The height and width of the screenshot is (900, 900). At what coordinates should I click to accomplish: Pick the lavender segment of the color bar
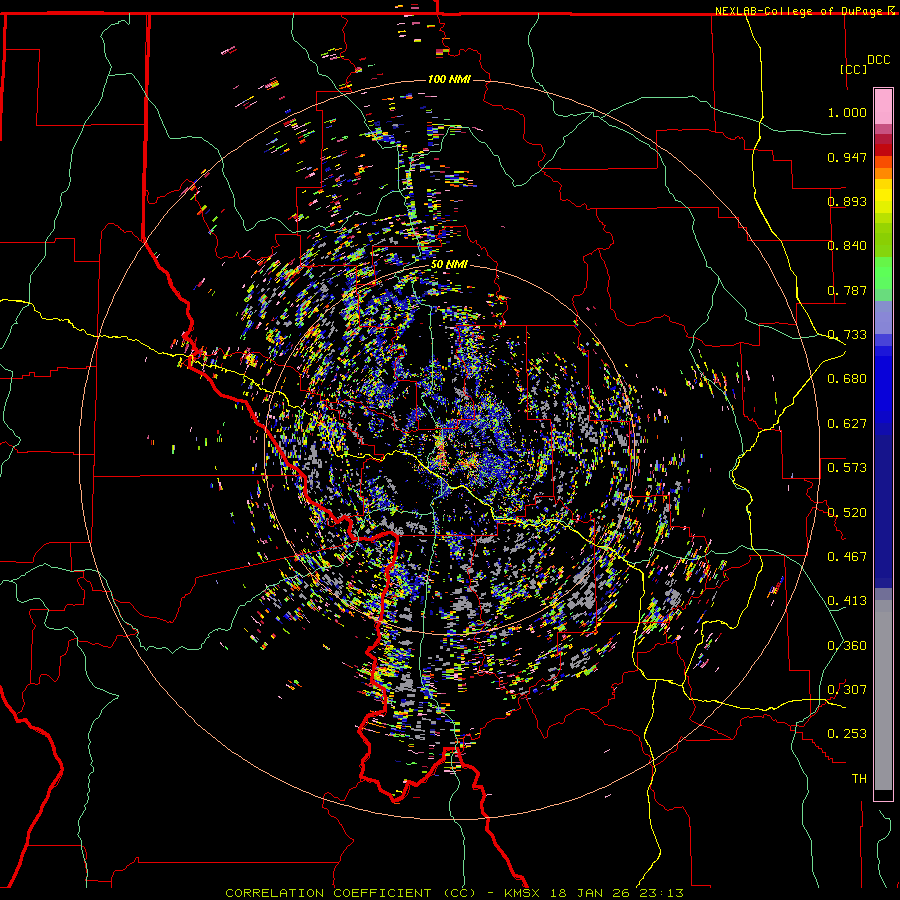point(883,319)
